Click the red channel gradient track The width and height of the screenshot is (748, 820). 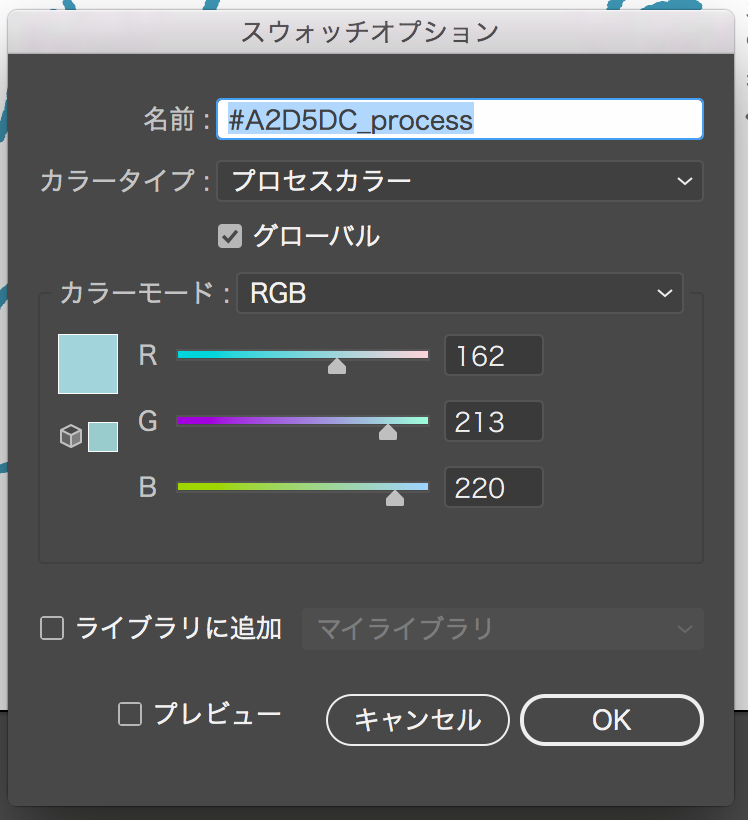[x=303, y=355]
